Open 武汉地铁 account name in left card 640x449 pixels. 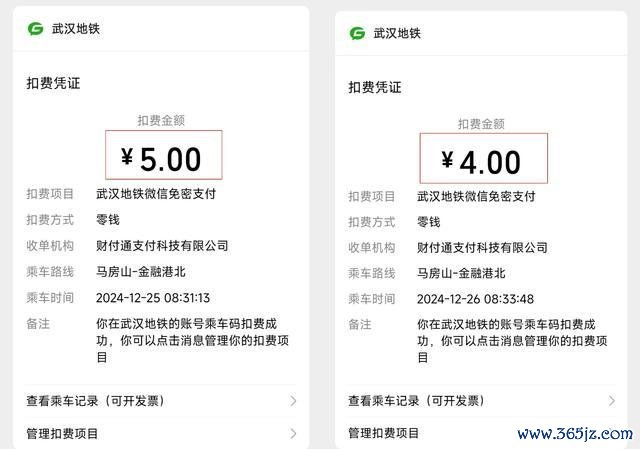point(76,29)
